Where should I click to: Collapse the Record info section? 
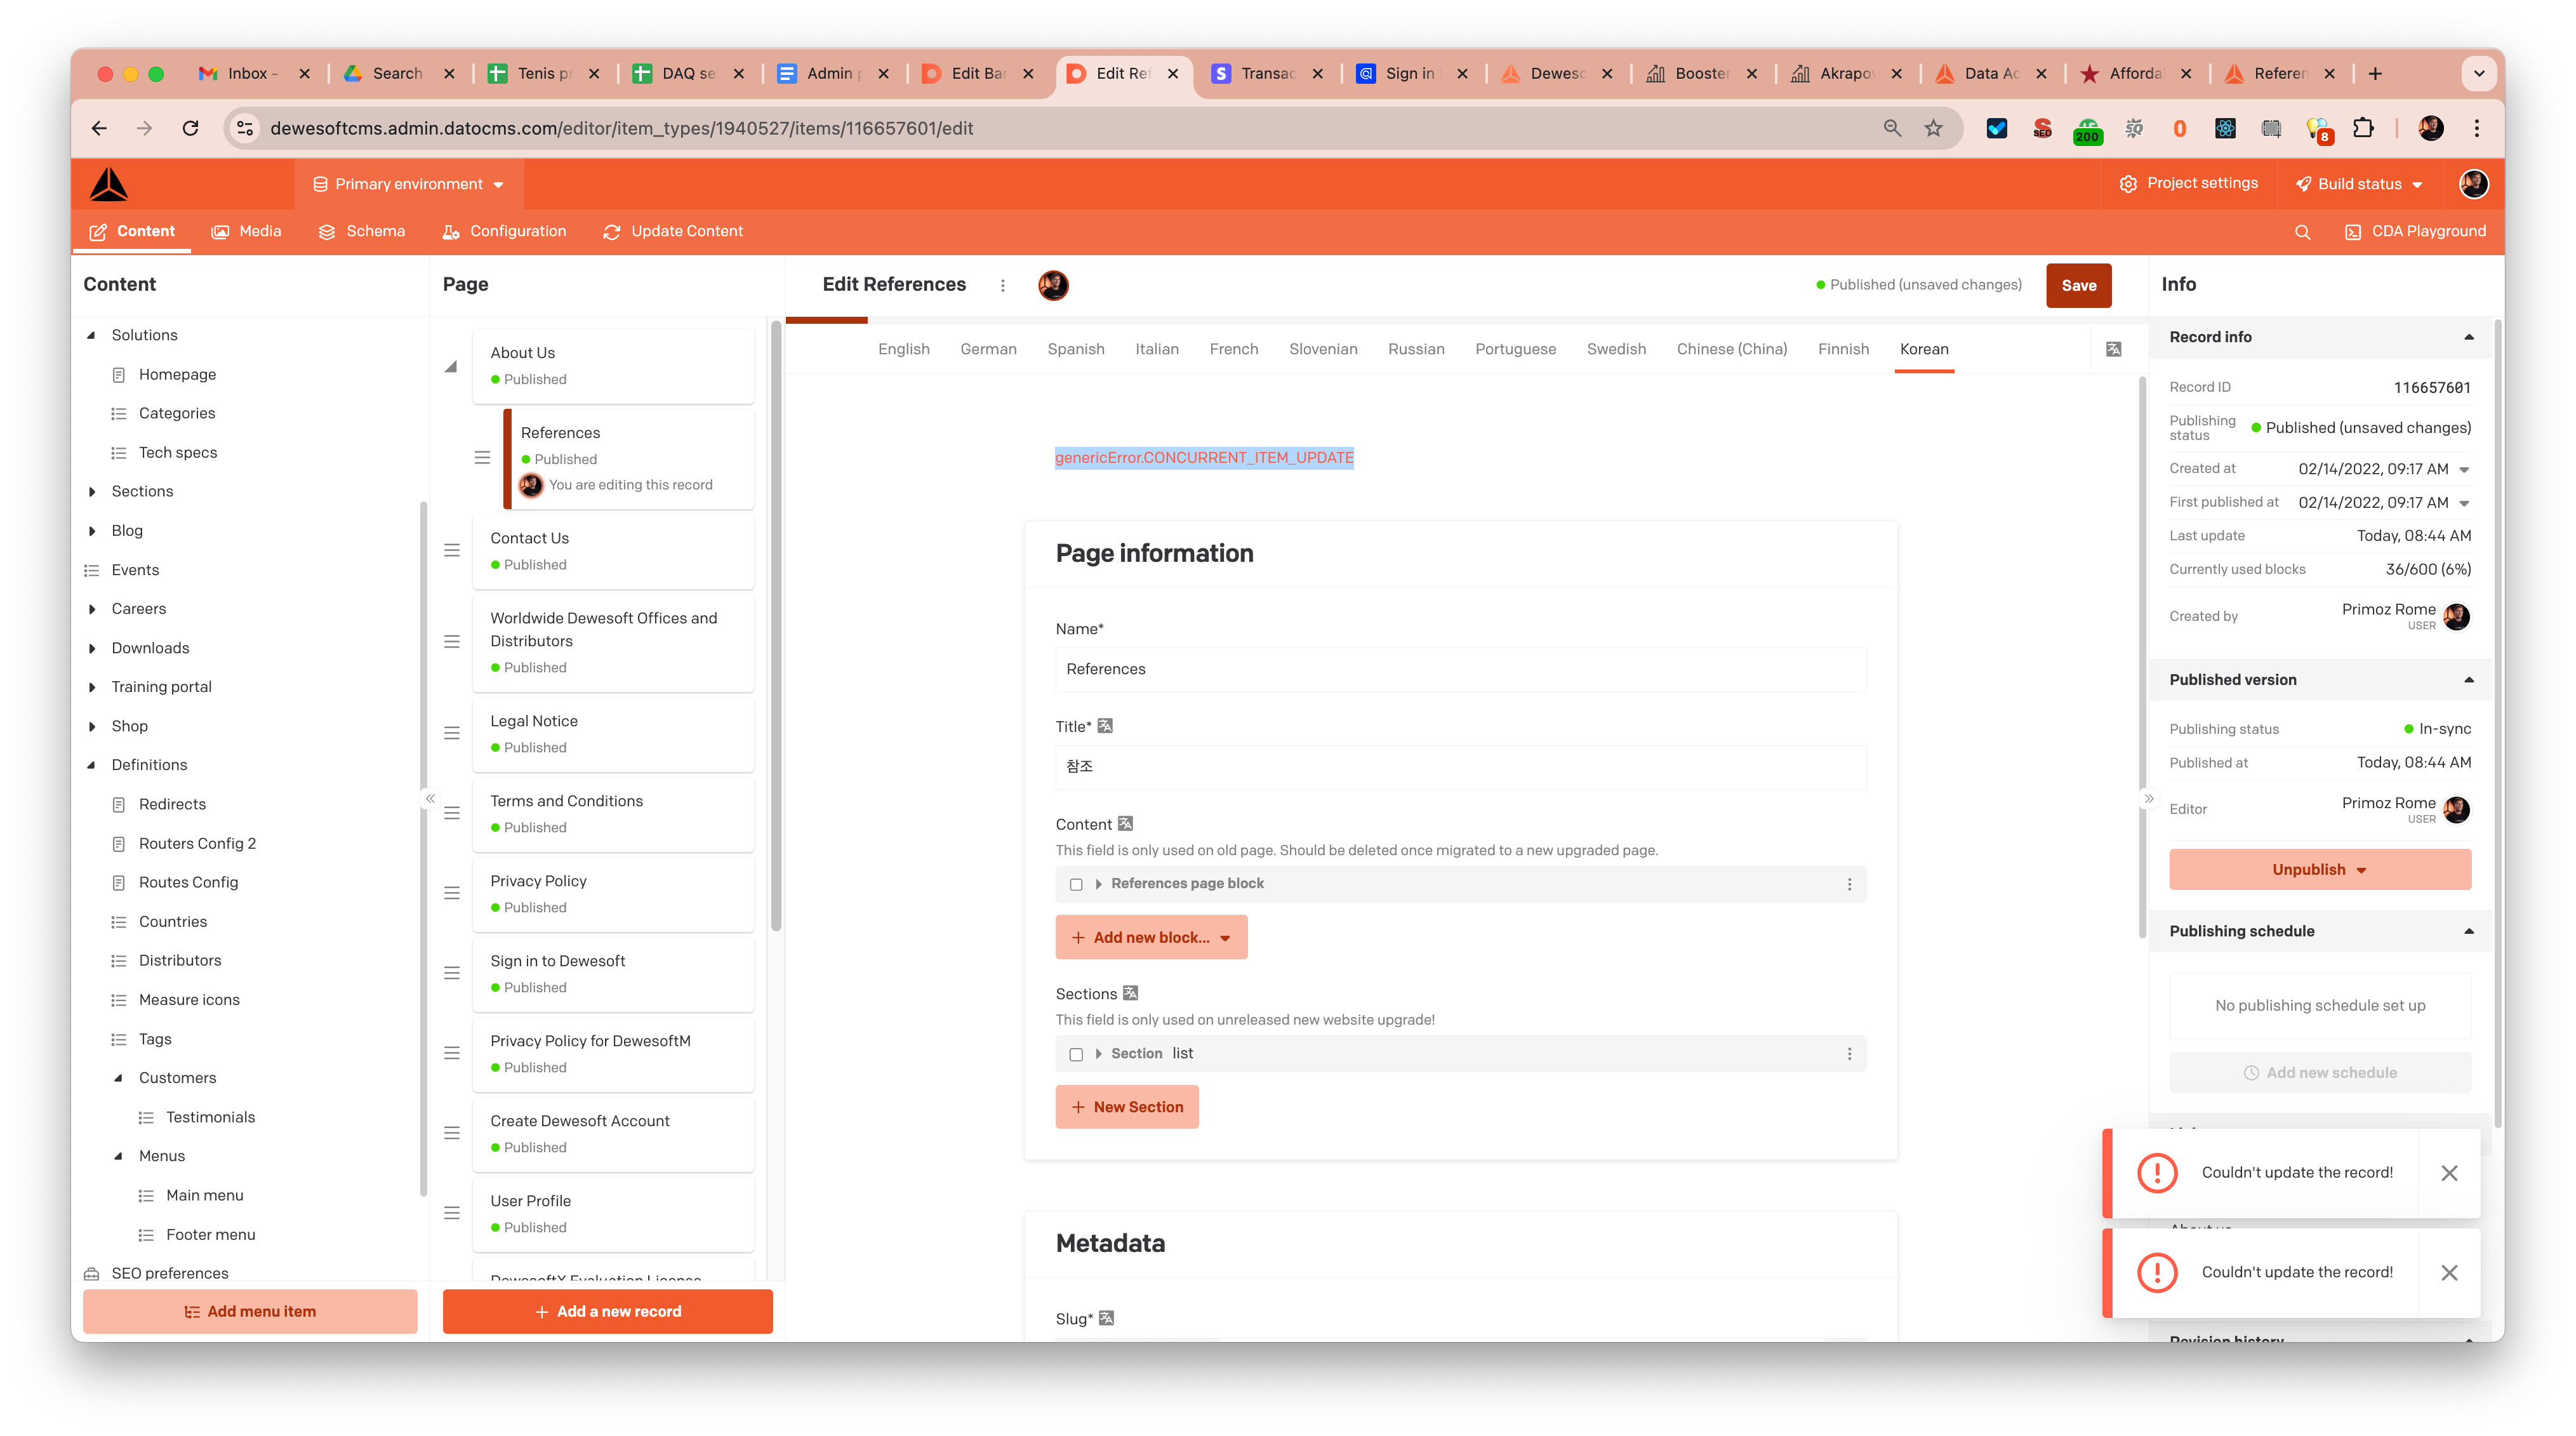point(2469,337)
